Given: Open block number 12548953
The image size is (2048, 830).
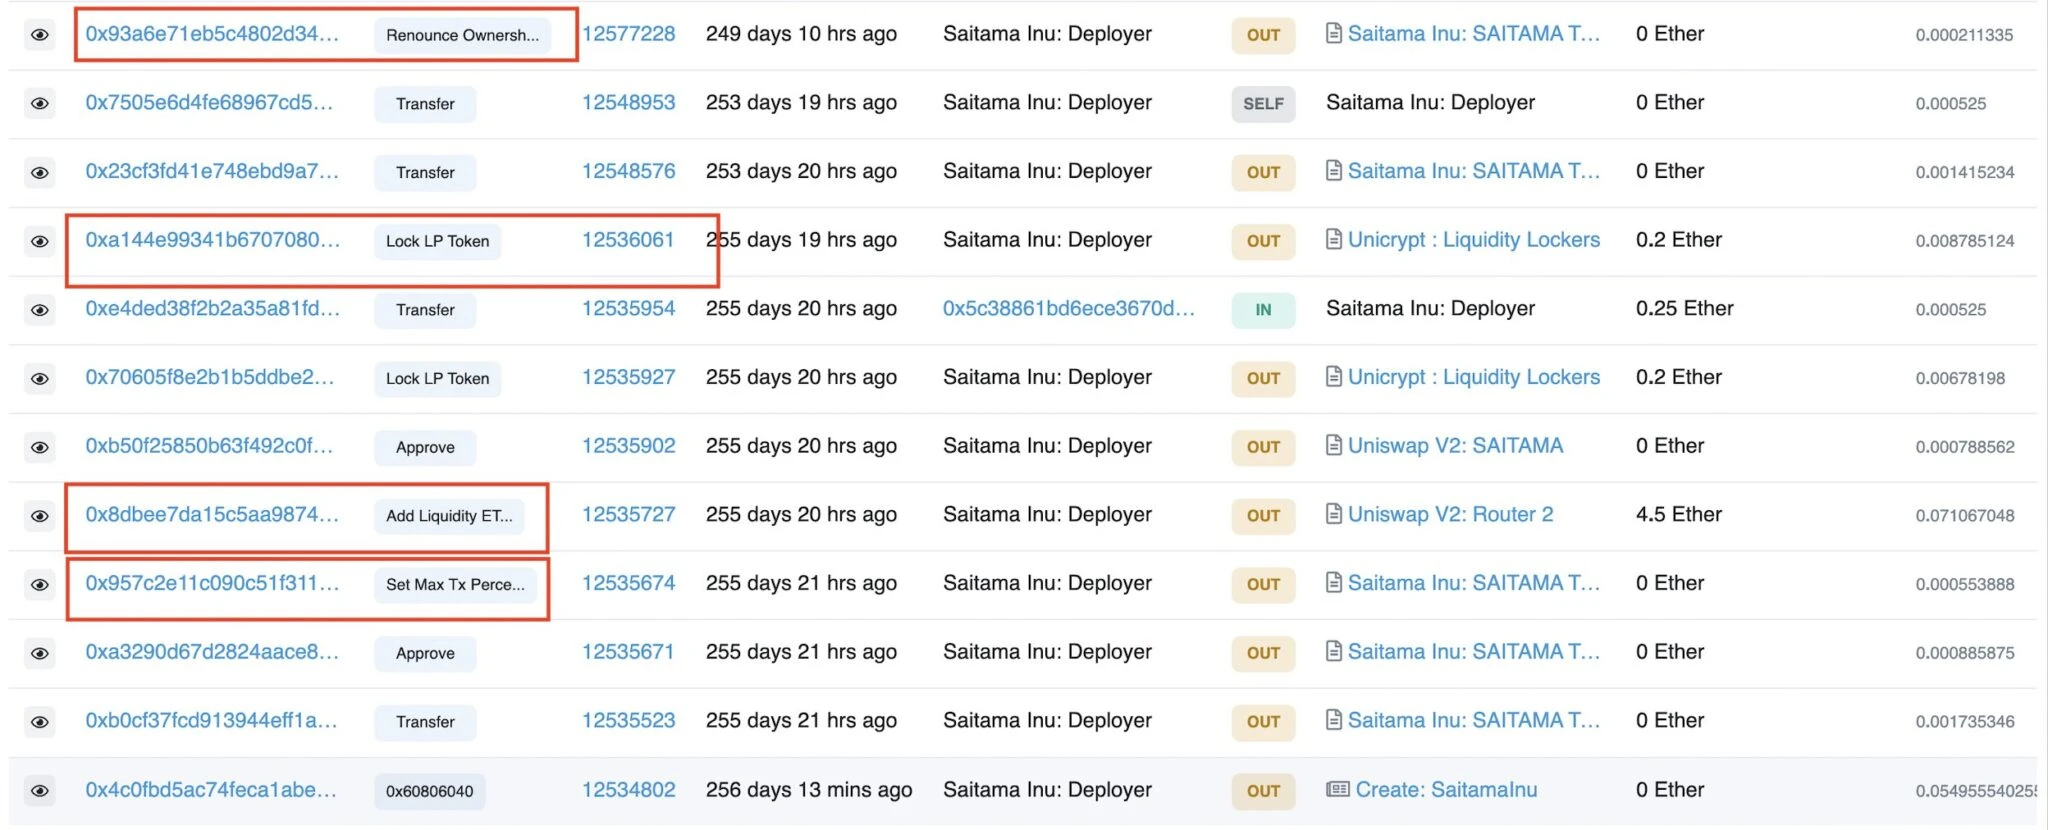Looking at the screenshot, I should 629,103.
